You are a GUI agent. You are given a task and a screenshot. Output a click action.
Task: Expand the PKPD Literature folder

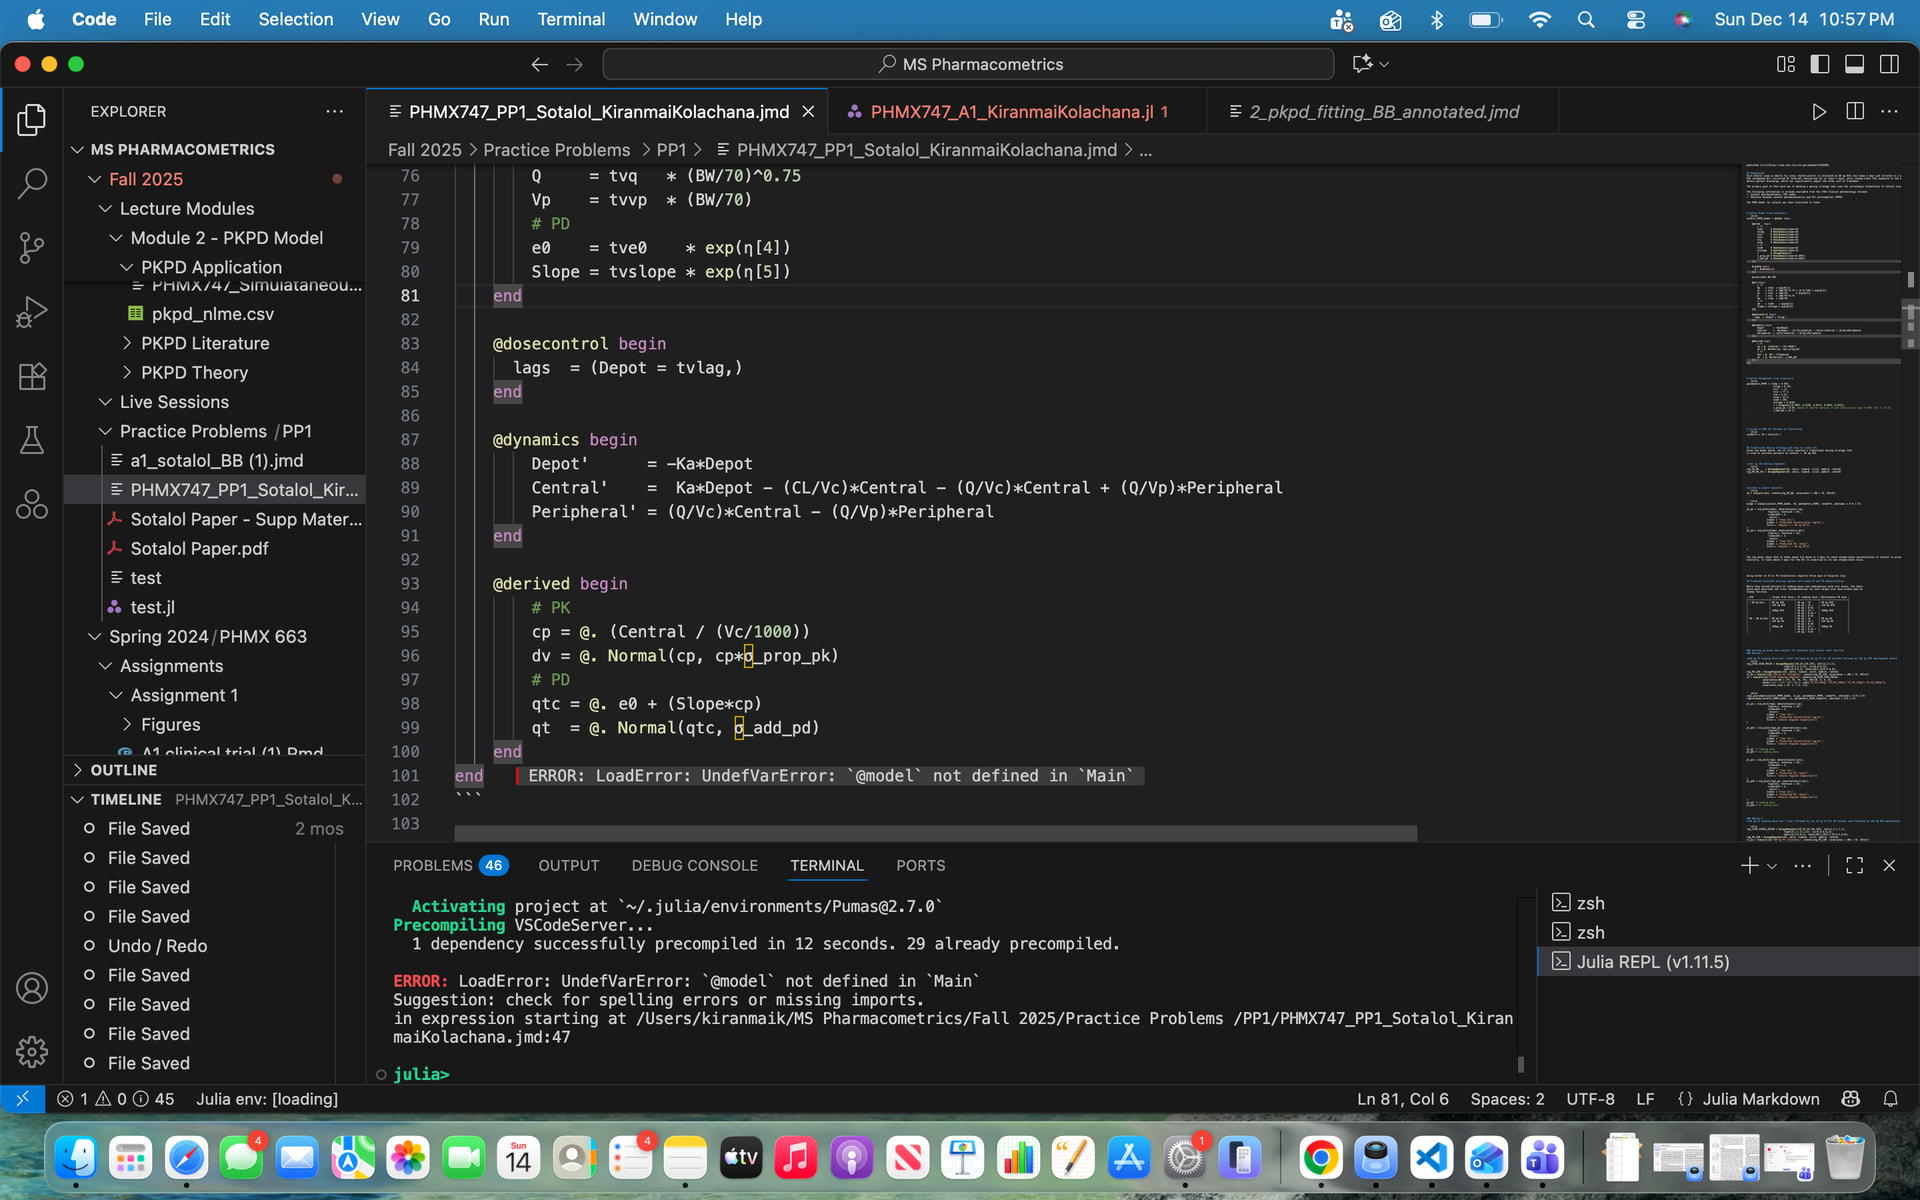tap(204, 343)
